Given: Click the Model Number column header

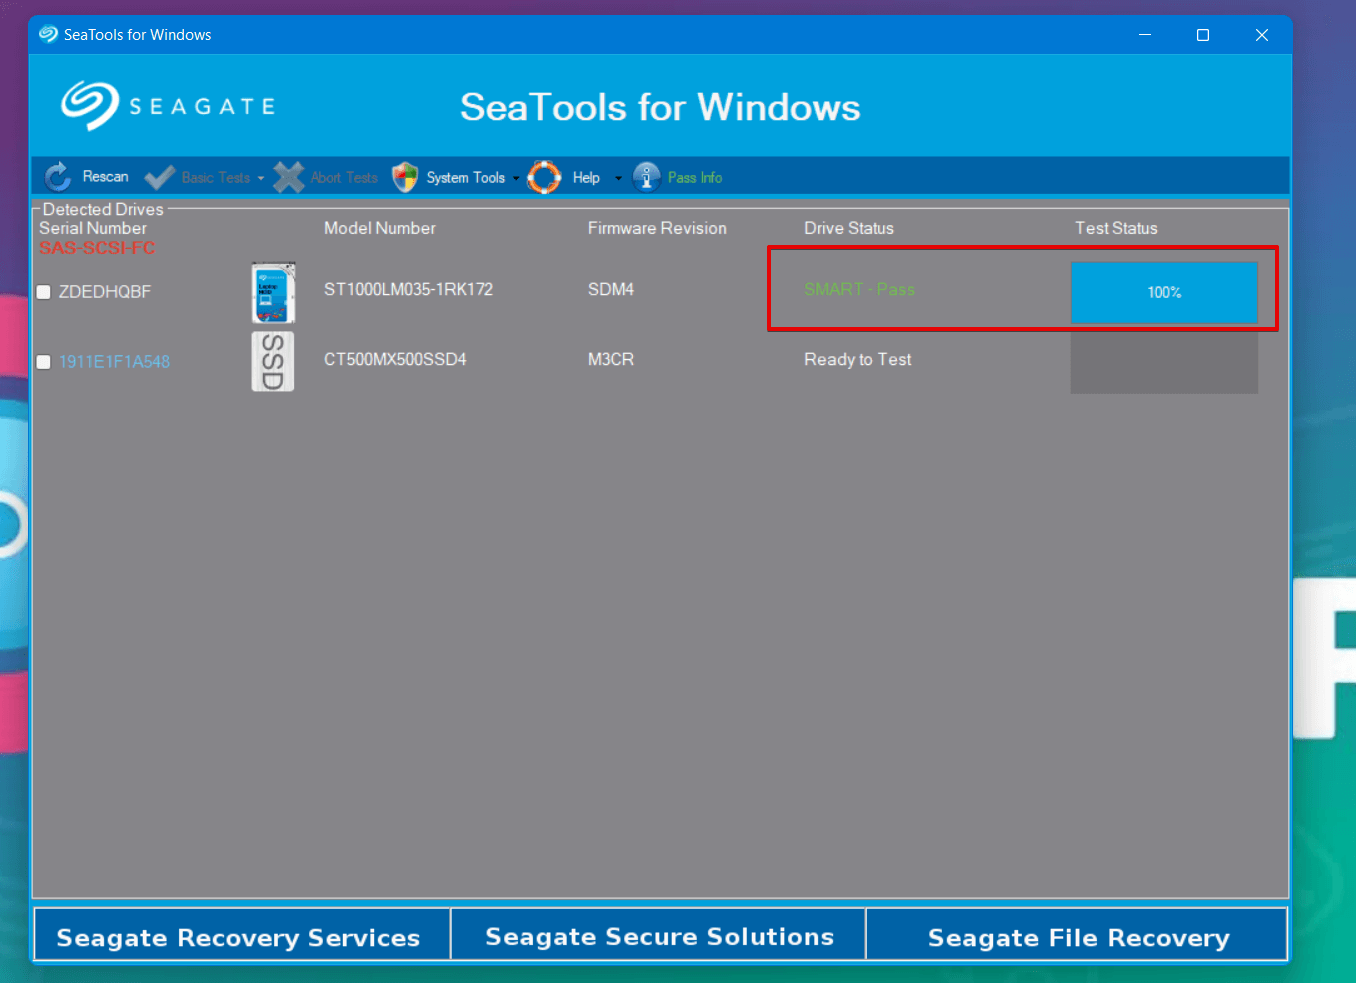Looking at the screenshot, I should (380, 228).
